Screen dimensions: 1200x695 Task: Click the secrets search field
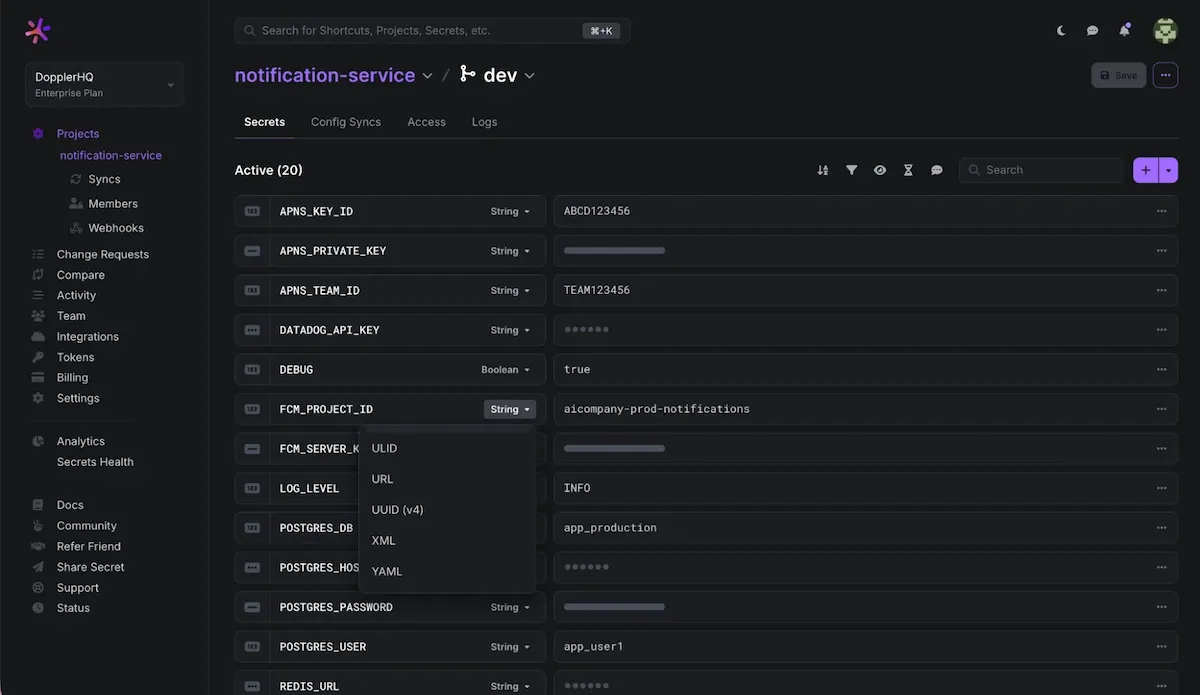[1042, 170]
